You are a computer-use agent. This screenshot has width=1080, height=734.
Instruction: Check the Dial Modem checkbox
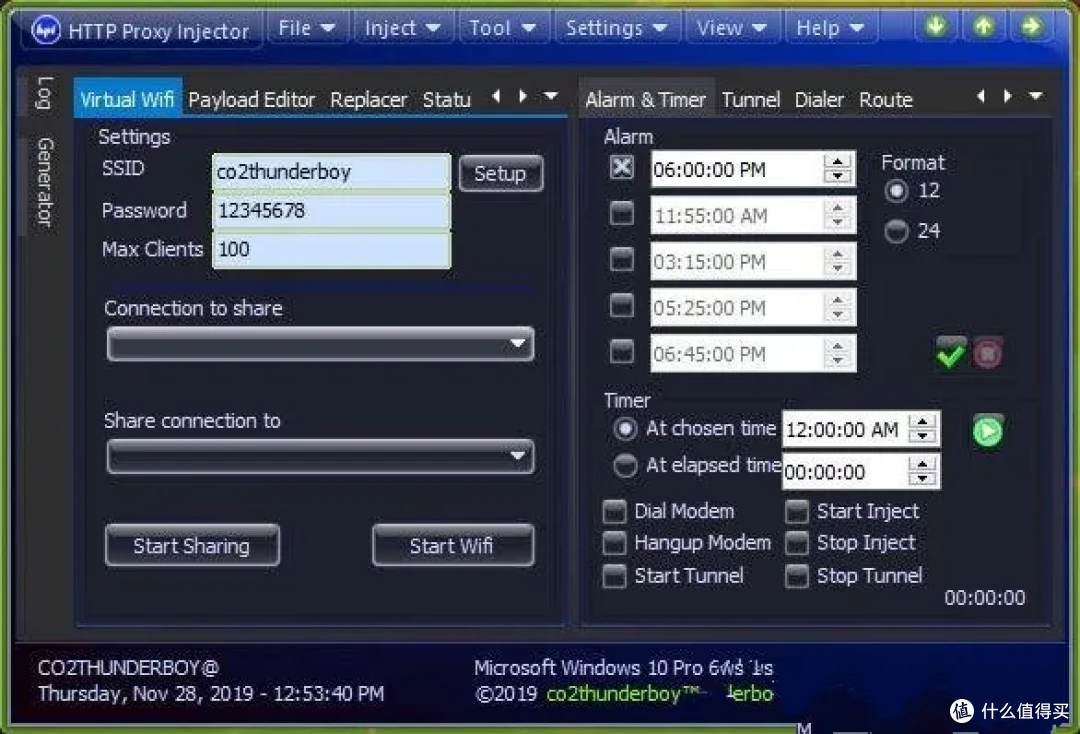click(x=614, y=512)
